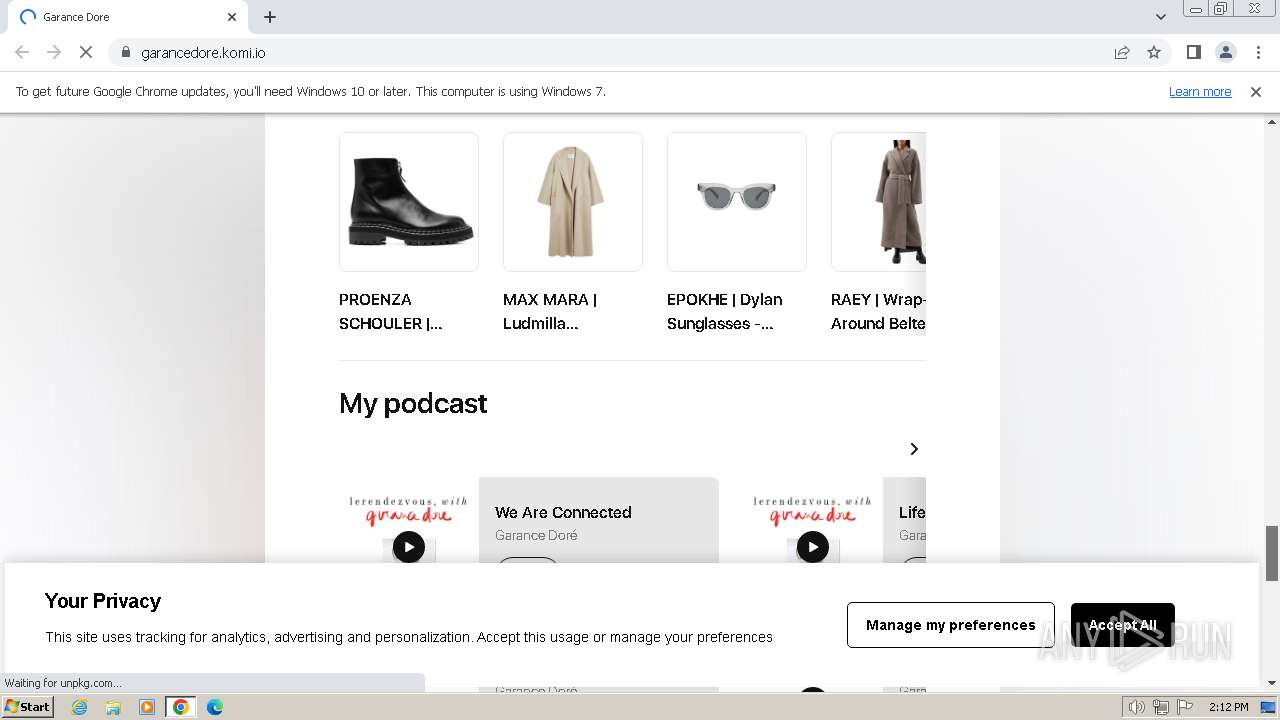The width and height of the screenshot is (1280, 720).
Task: Open the media player taskbar icon
Action: click(147, 707)
